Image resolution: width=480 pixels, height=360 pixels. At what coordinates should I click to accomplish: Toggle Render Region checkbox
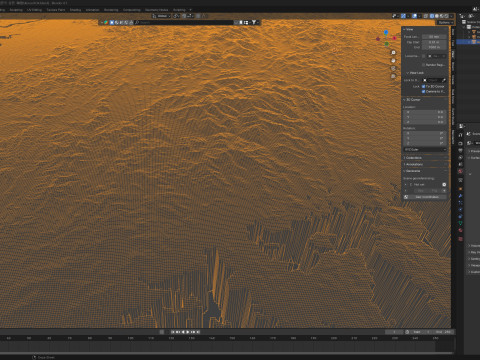click(x=424, y=65)
